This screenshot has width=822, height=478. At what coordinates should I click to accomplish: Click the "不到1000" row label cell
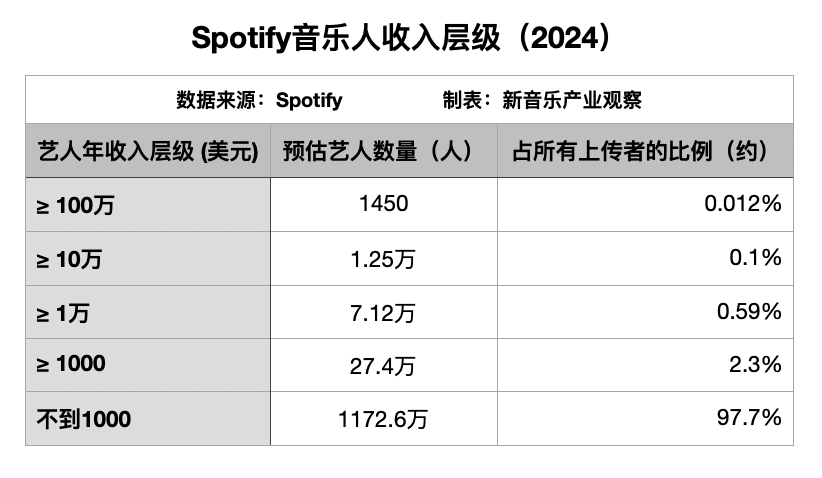148,419
